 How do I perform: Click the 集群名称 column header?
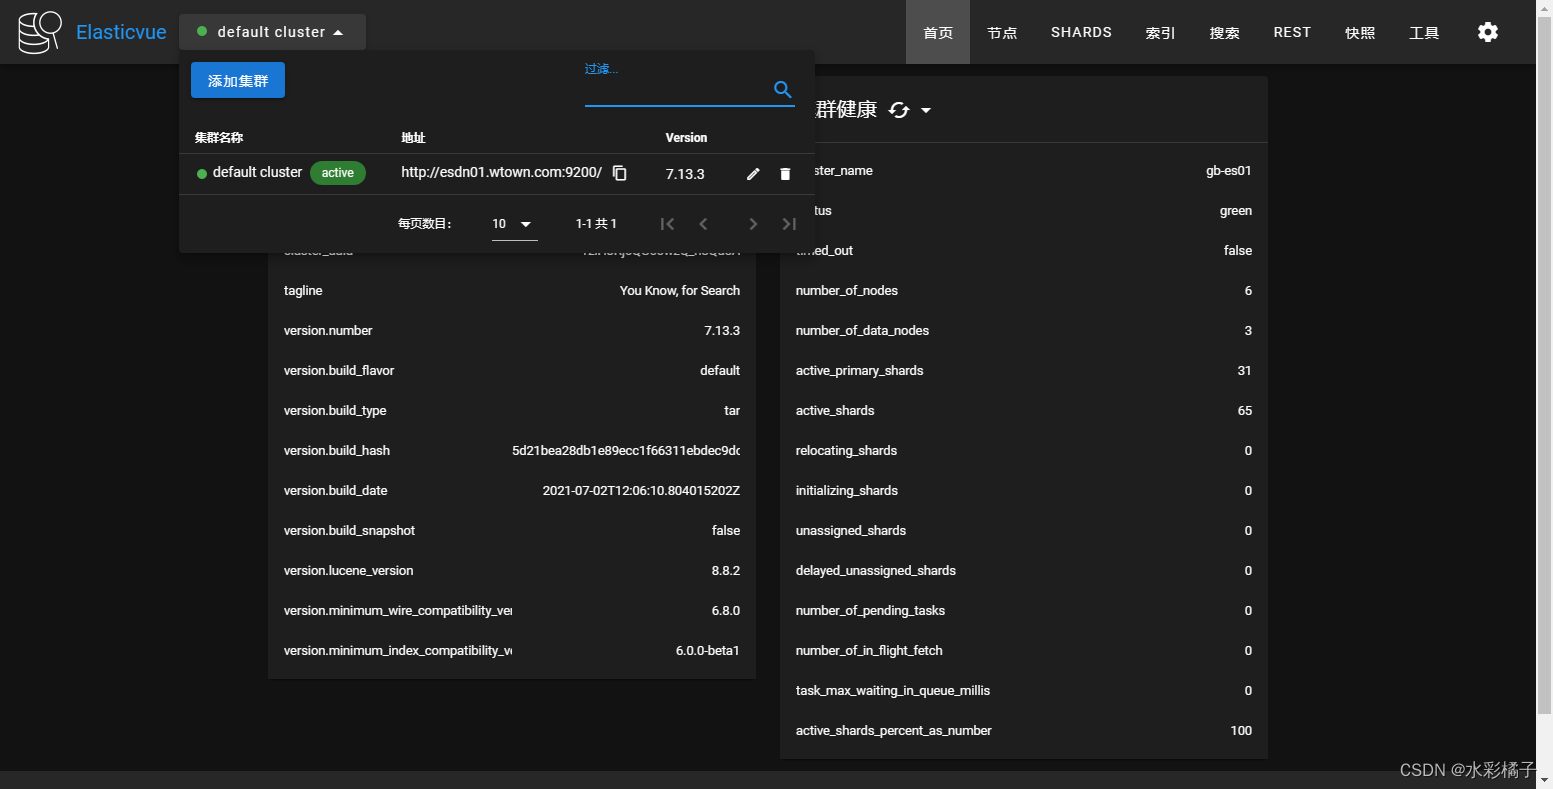(219, 138)
